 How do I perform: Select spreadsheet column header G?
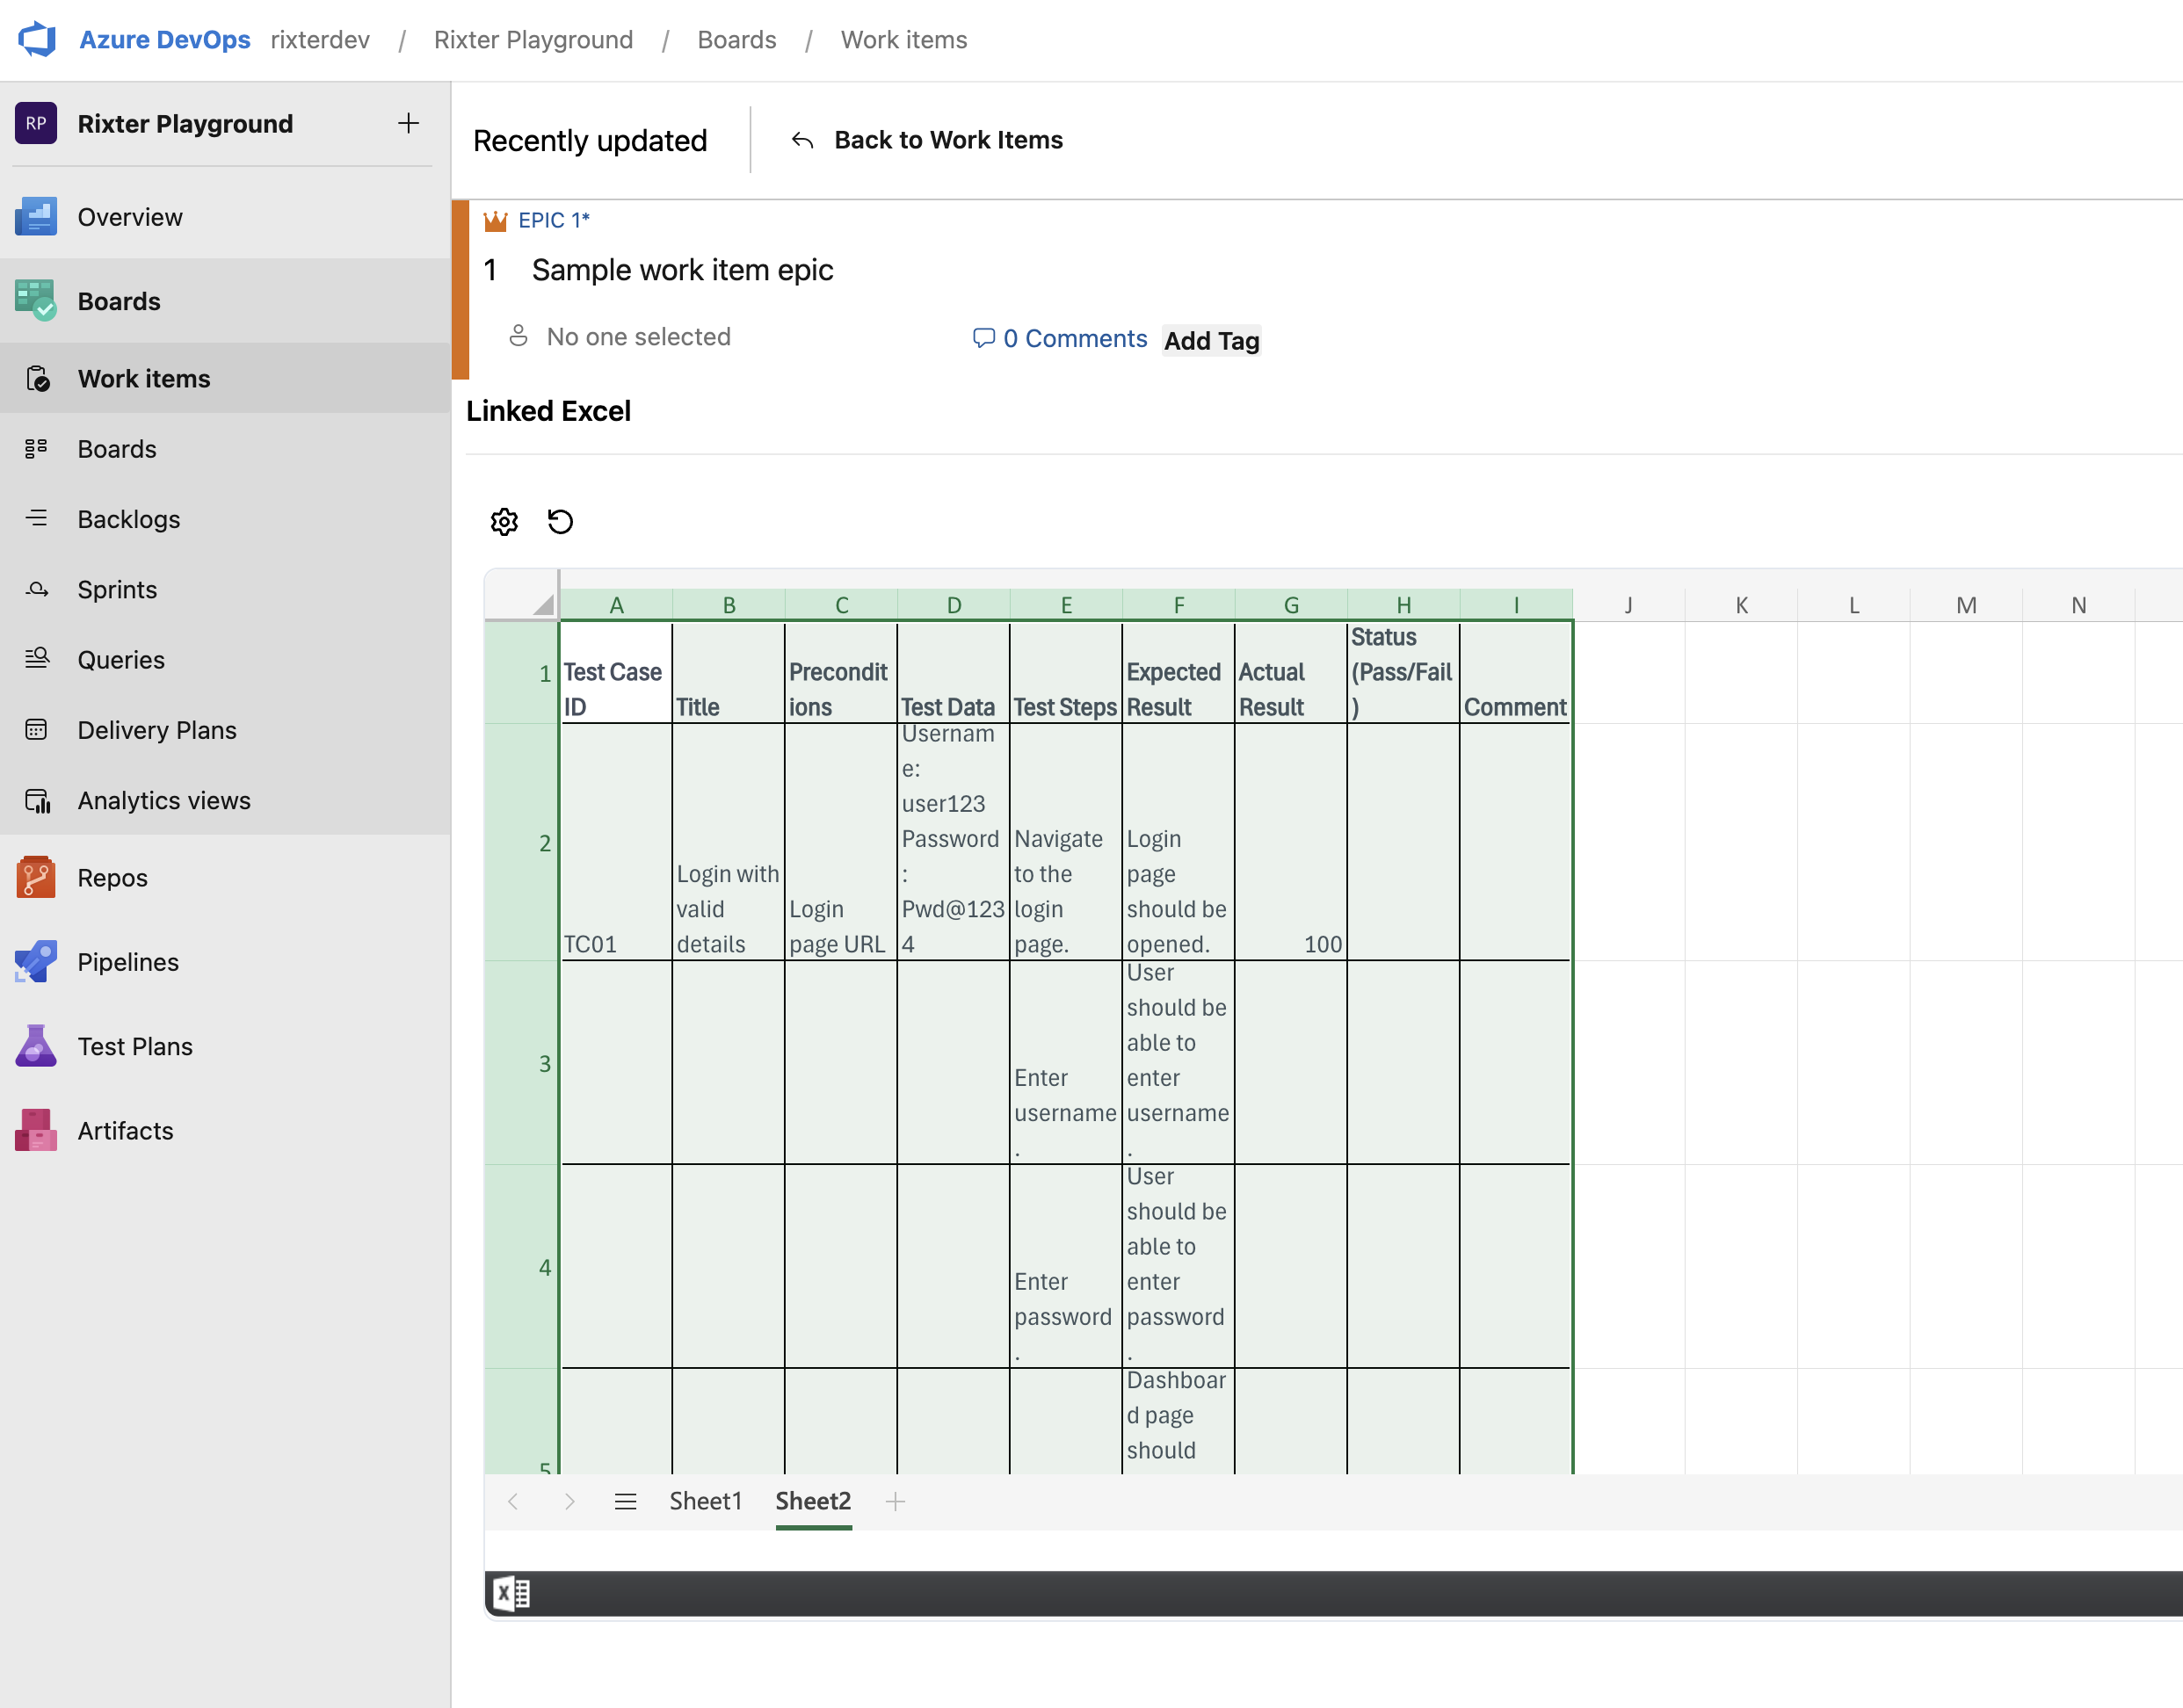1290,604
